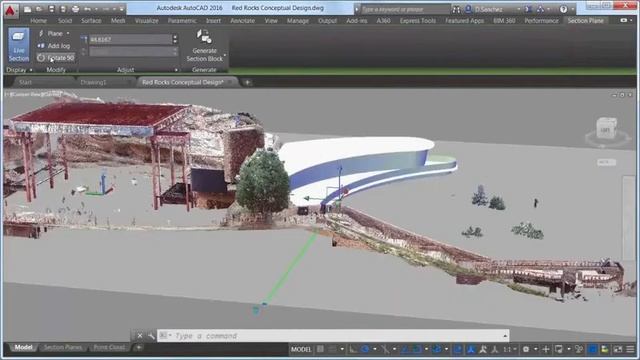Open the Visualize ribbon tab

click(147, 20)
